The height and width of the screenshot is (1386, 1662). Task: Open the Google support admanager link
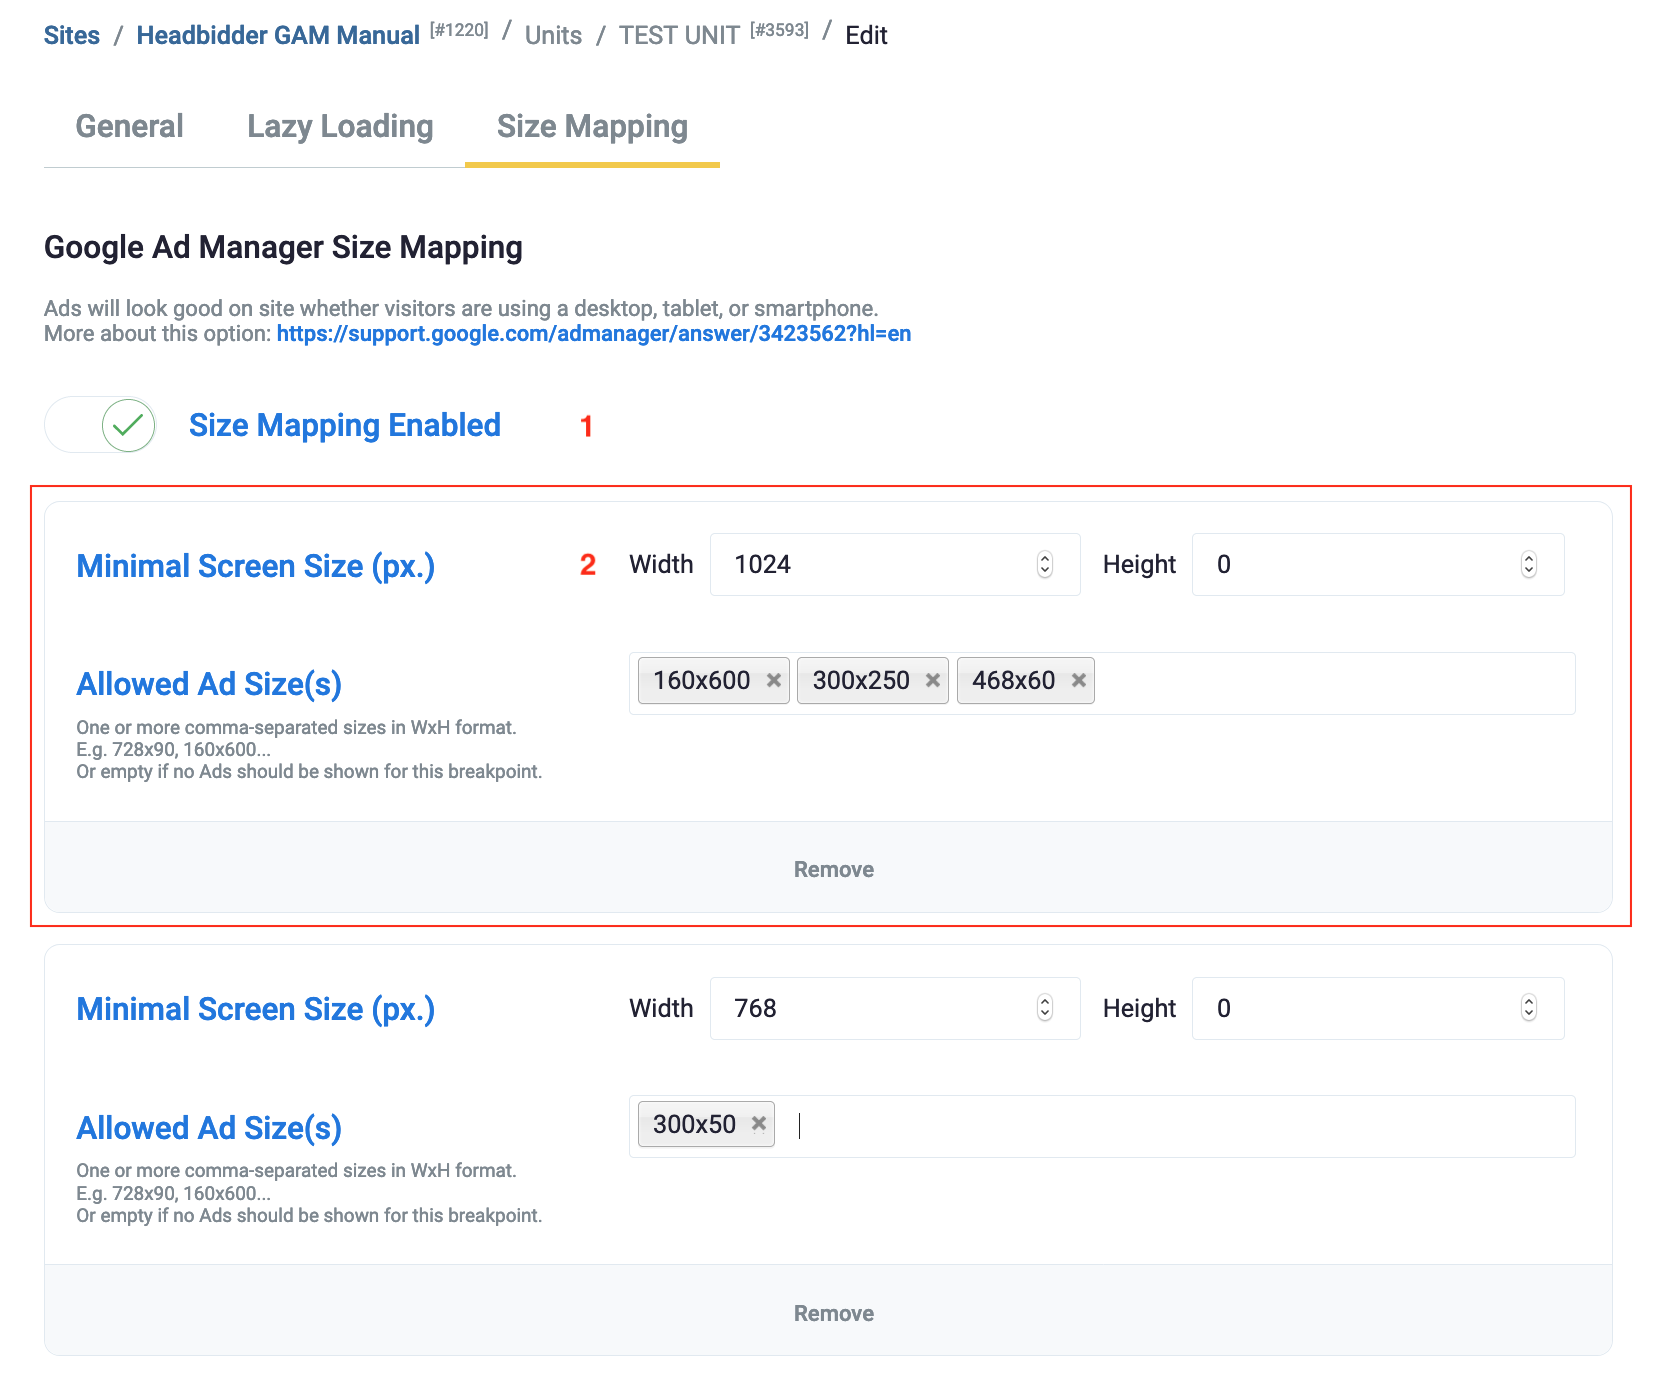(x=593, y=334)
